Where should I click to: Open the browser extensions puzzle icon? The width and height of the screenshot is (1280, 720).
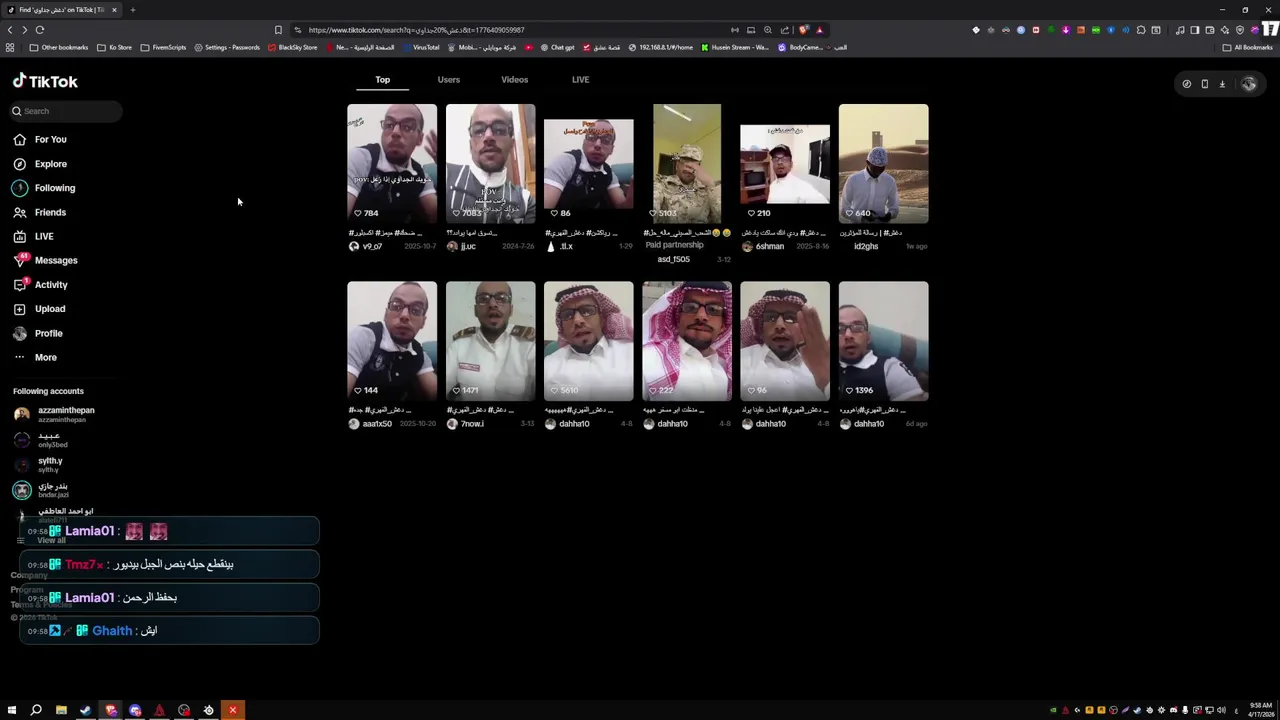[1141, 30]
